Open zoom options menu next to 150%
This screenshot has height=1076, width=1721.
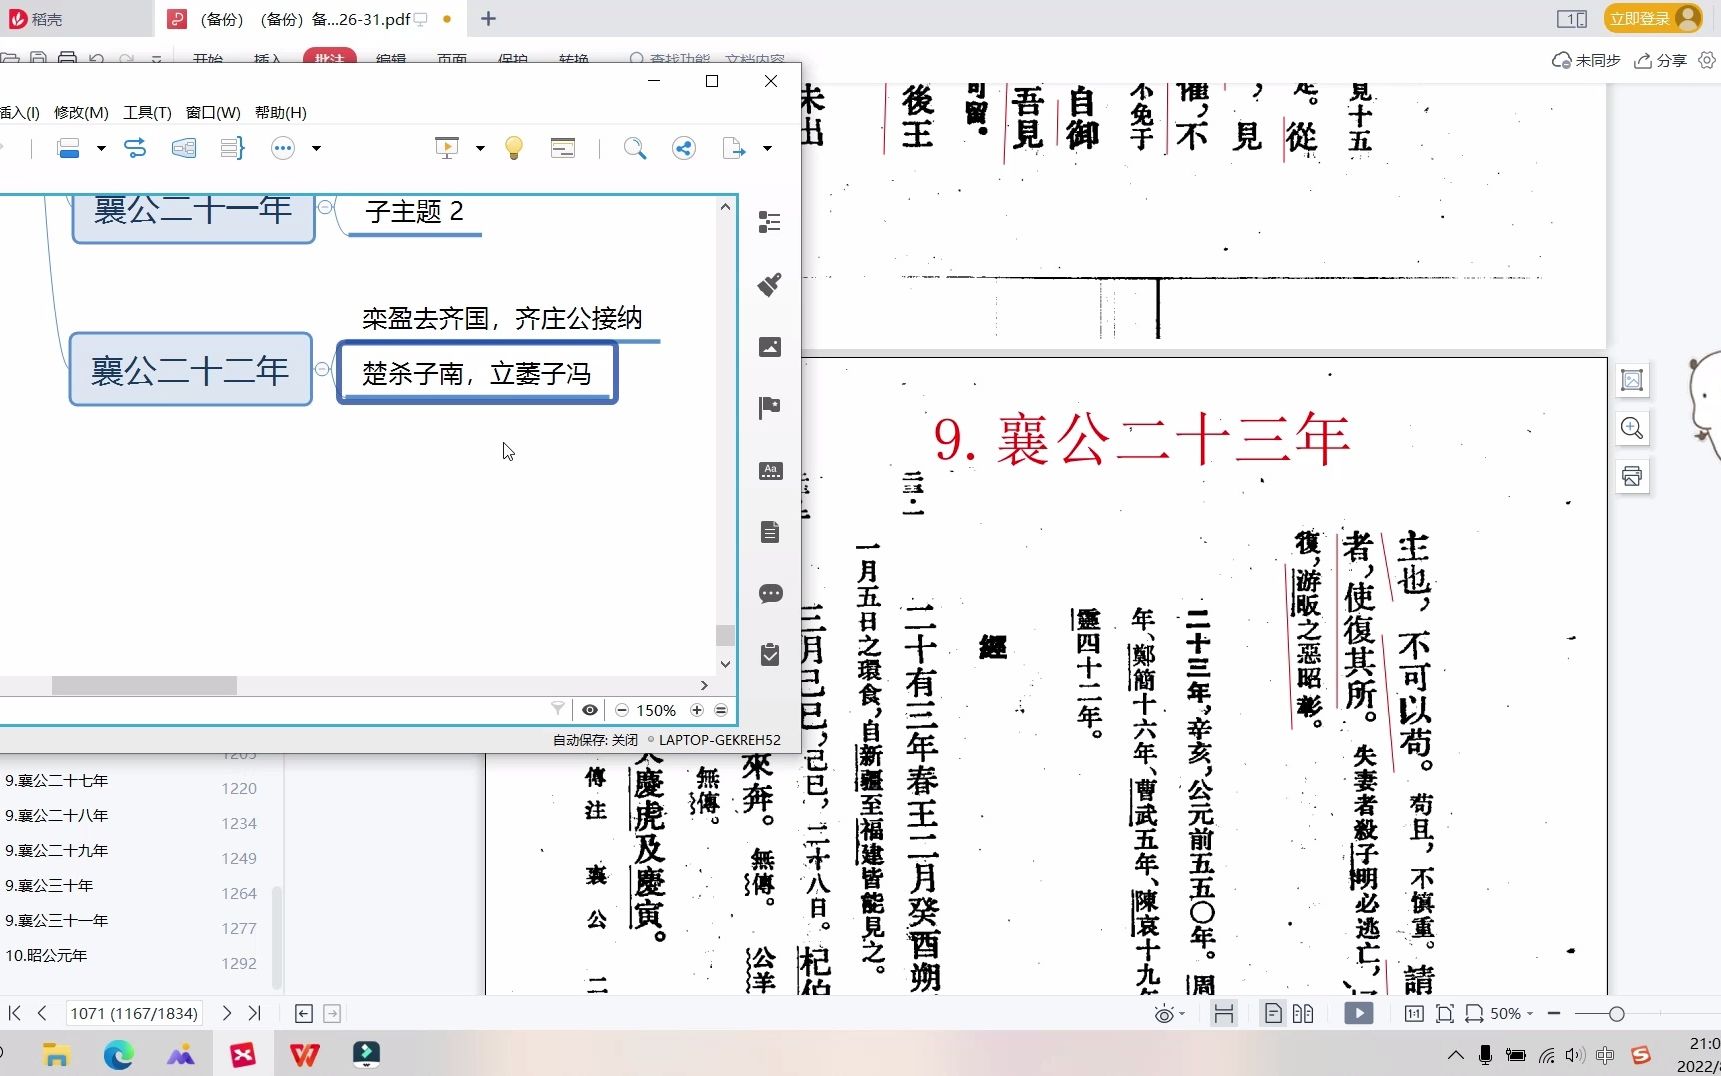pos(721,710)
